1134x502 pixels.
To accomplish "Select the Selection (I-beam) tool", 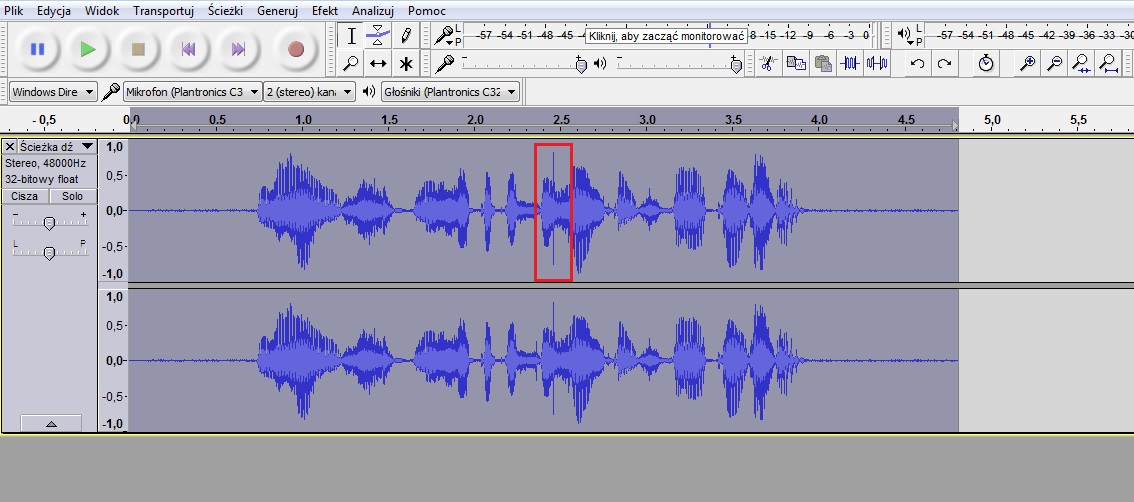I will [351, 35].
